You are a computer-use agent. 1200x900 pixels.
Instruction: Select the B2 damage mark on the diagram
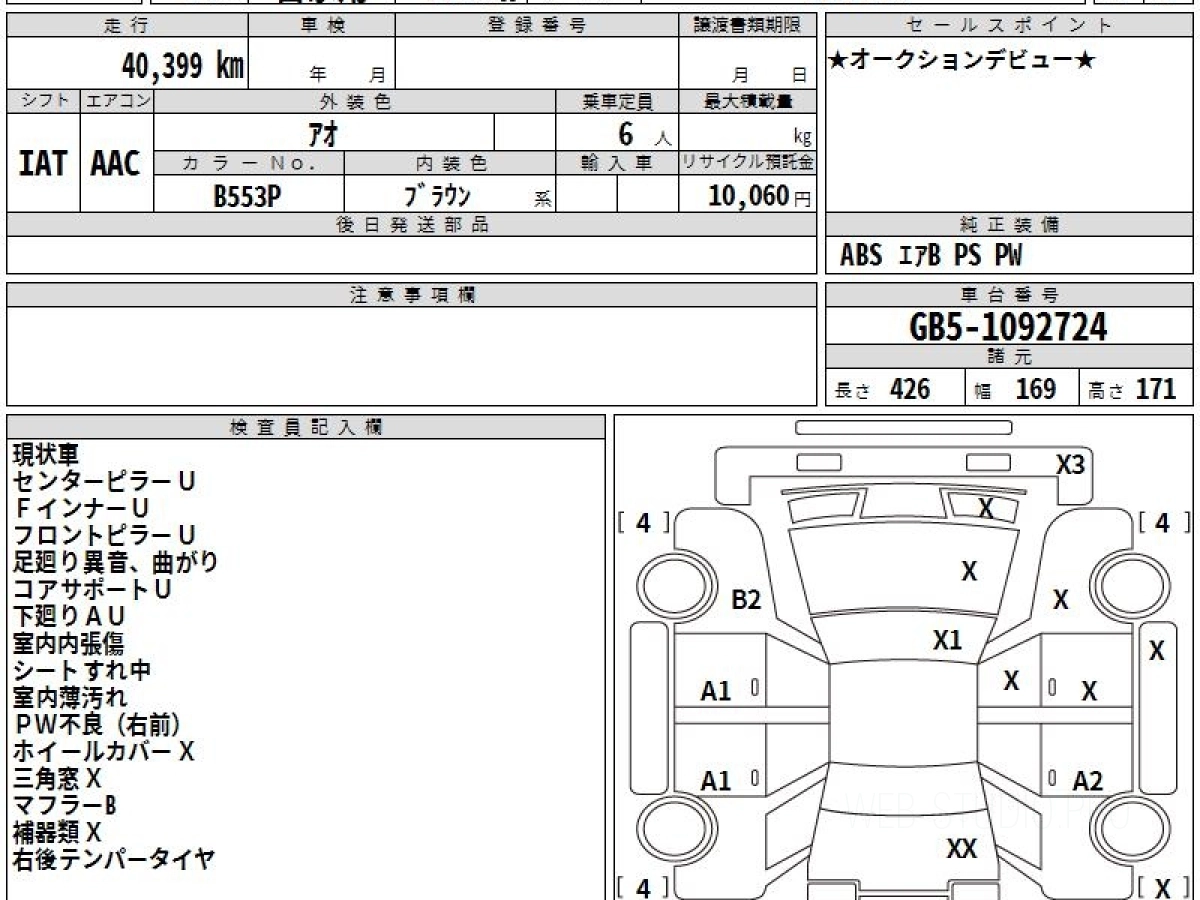tap(747, 600)
